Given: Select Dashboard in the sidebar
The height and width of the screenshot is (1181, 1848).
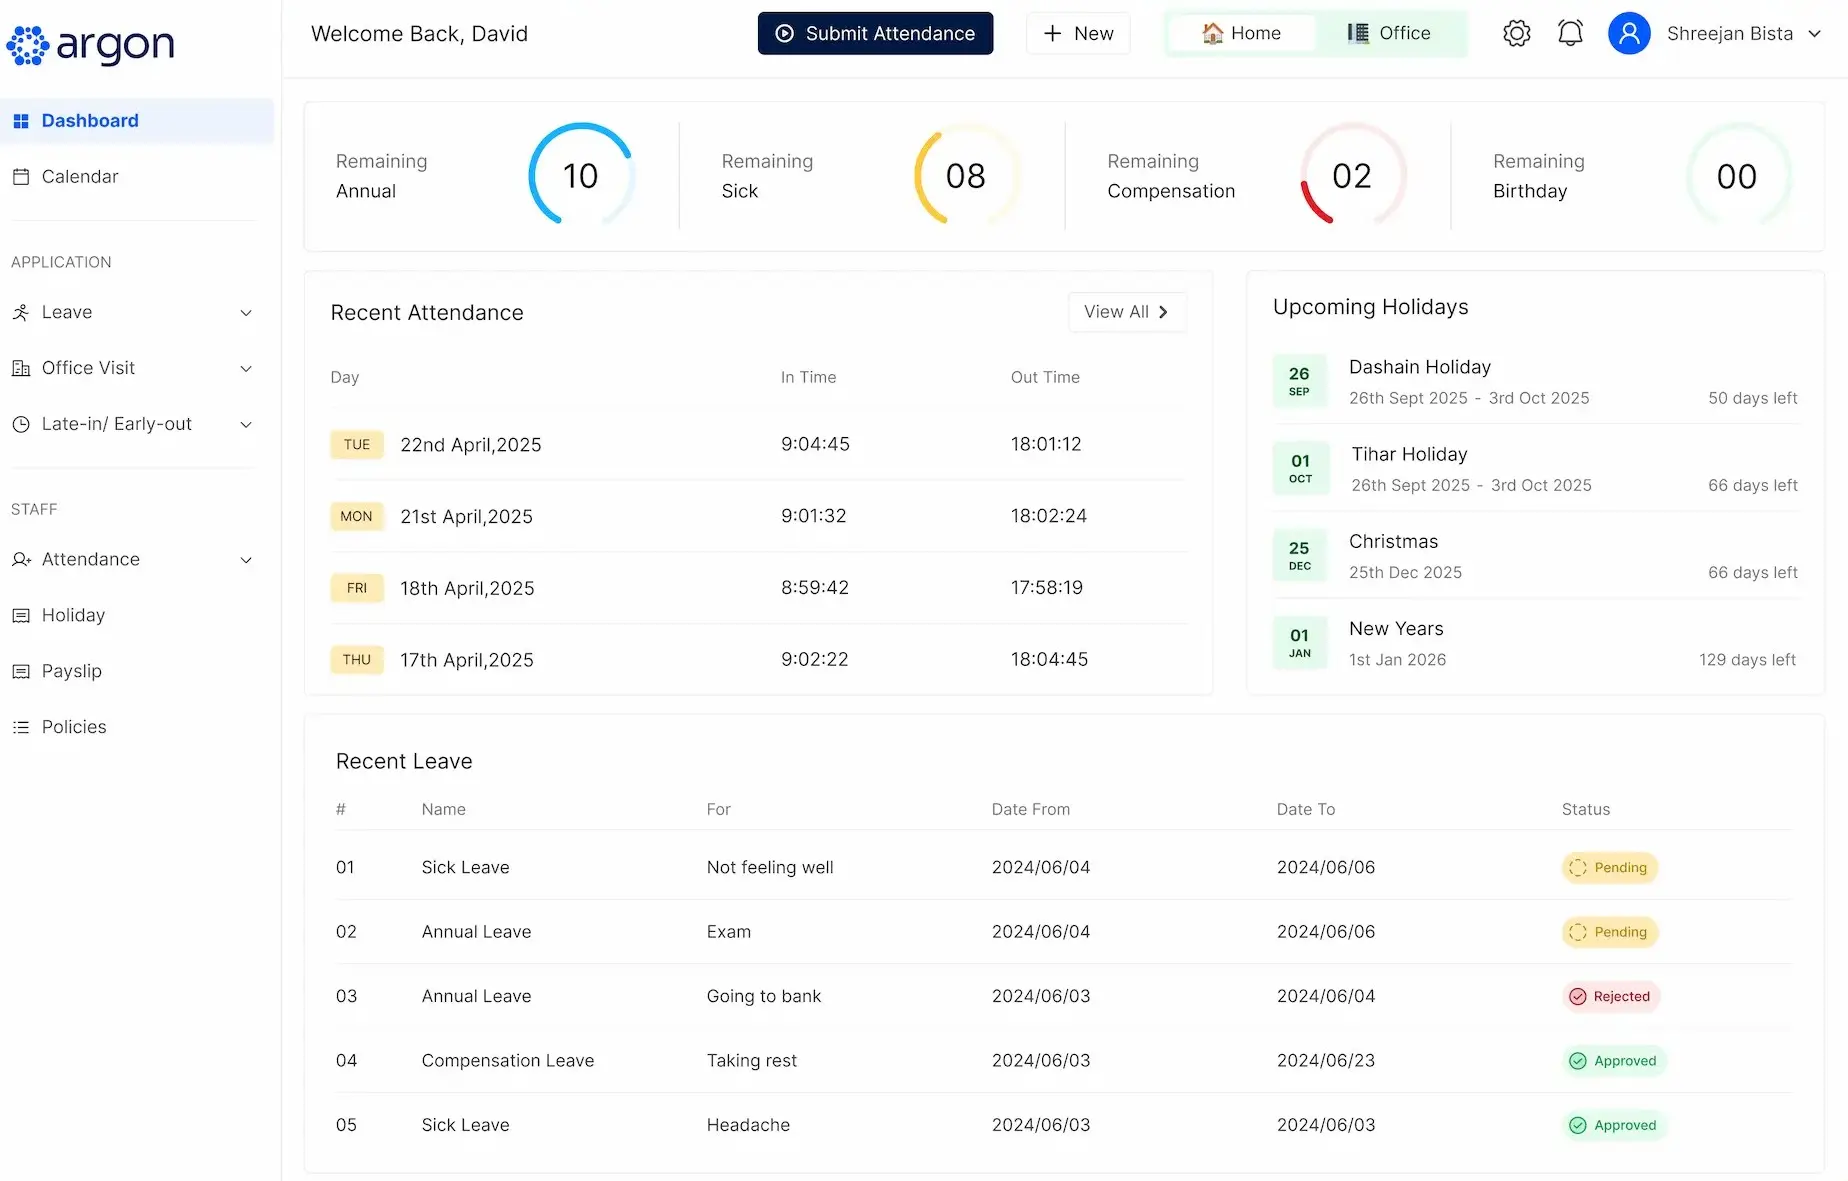Looking at the screenshot, I should pos(90,121).
